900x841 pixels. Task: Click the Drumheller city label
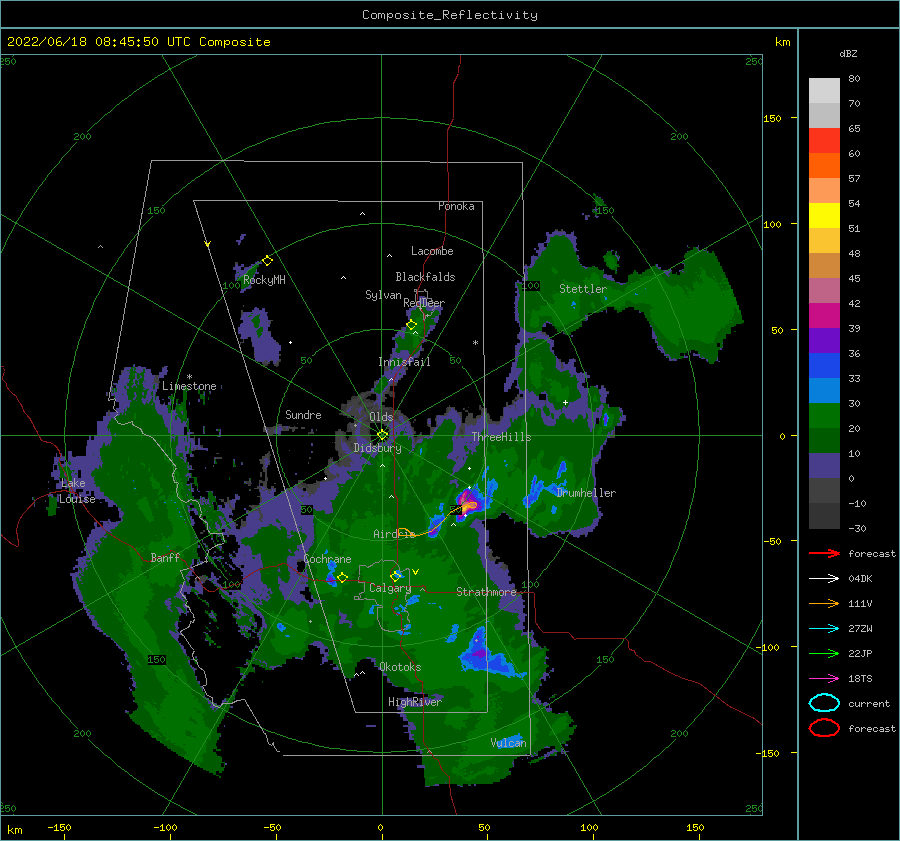pyautogui.click(x=586, y=493)
